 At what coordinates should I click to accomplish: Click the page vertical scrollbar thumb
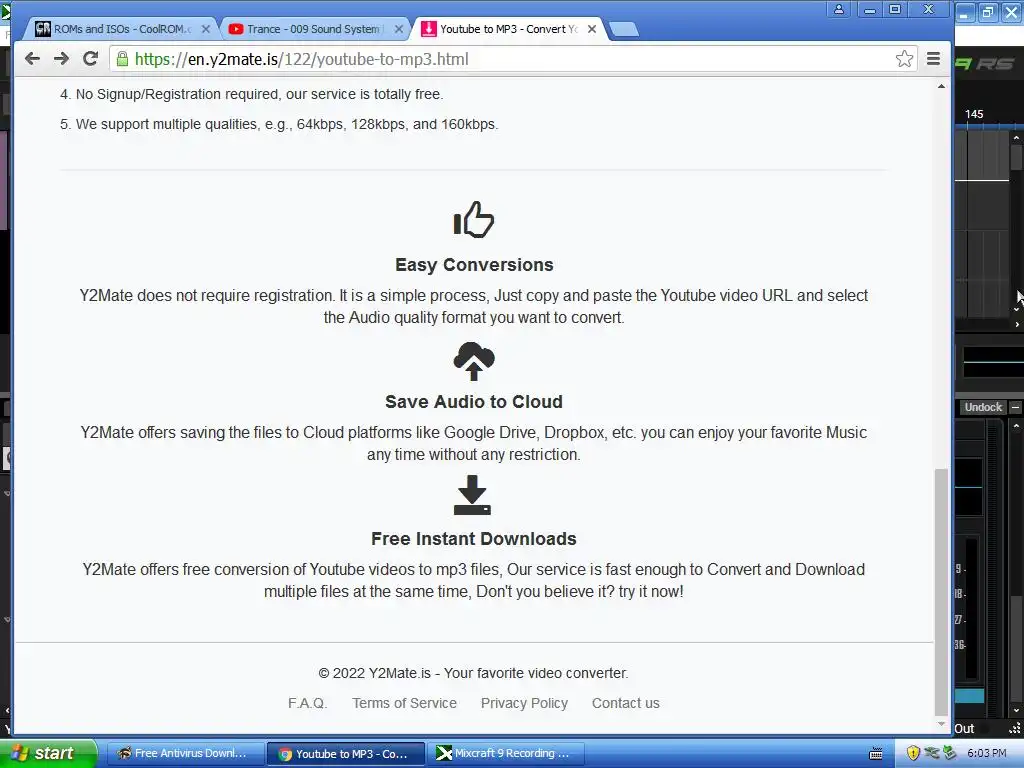[941, 592]
